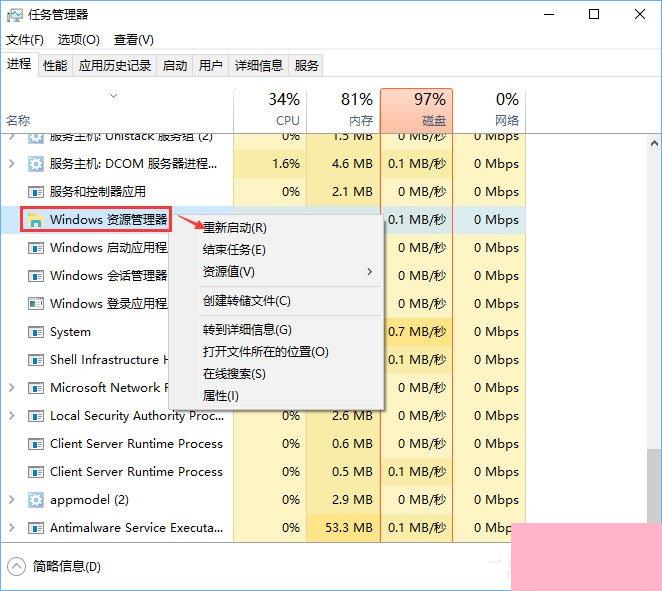Click the Antimalware Service Executable icon

pyautogui.click(x=36, y=528)
